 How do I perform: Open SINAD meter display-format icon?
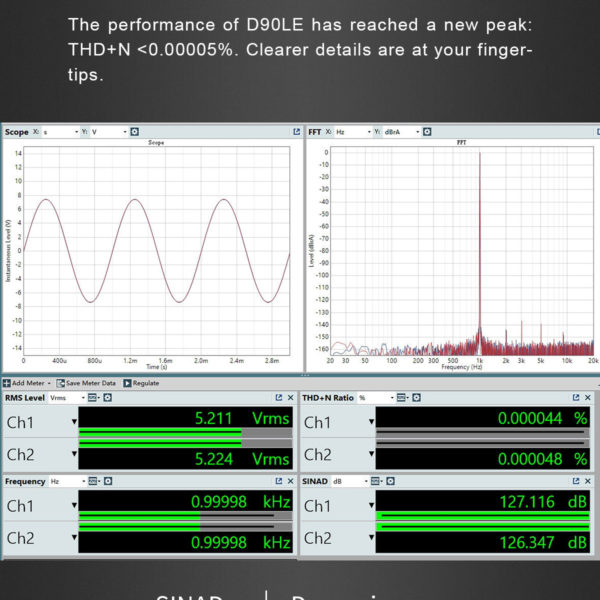tap(376, 481)
